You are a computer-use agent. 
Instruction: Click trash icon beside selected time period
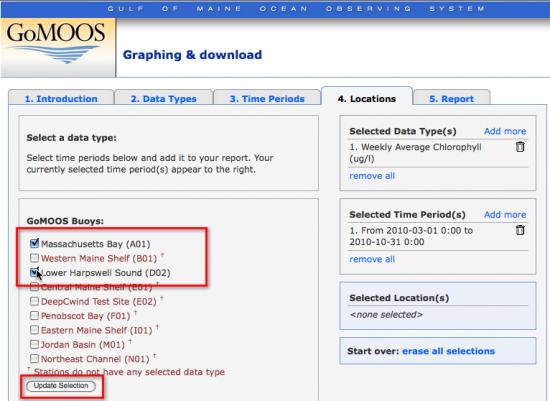click(x=520, y=230)
